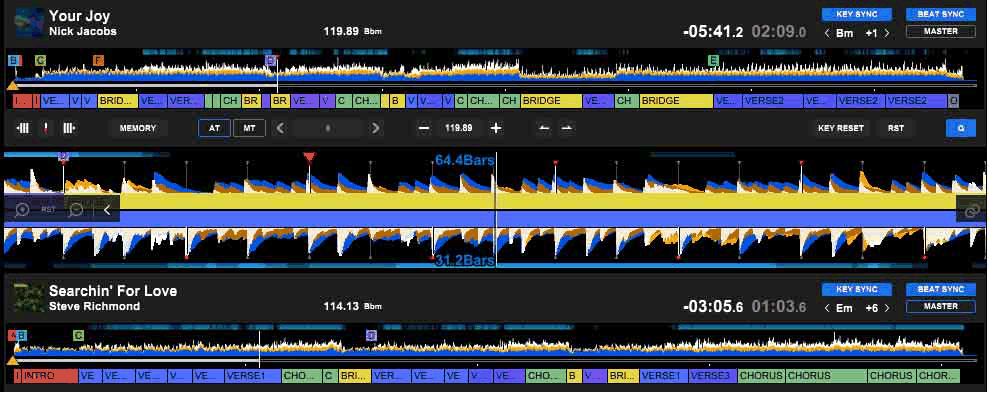Reset waveform zoom with small RST label
The image size is (989, 394).
point(49,209)
